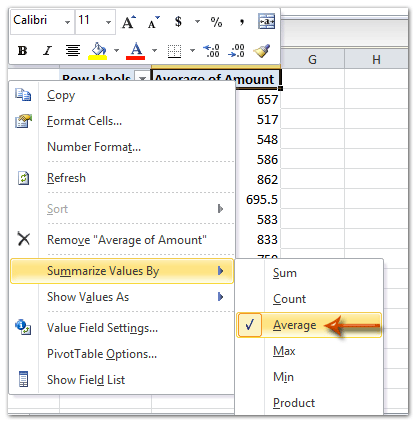The image size is (419, 425).
Task: Toggle Bold in the mini toolbar
Action: click(x=22, y=51)
